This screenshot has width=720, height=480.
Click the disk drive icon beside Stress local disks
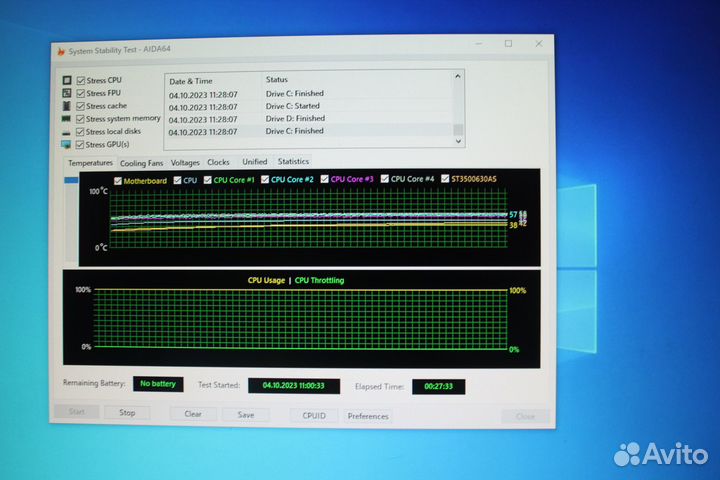coord(66,133)
